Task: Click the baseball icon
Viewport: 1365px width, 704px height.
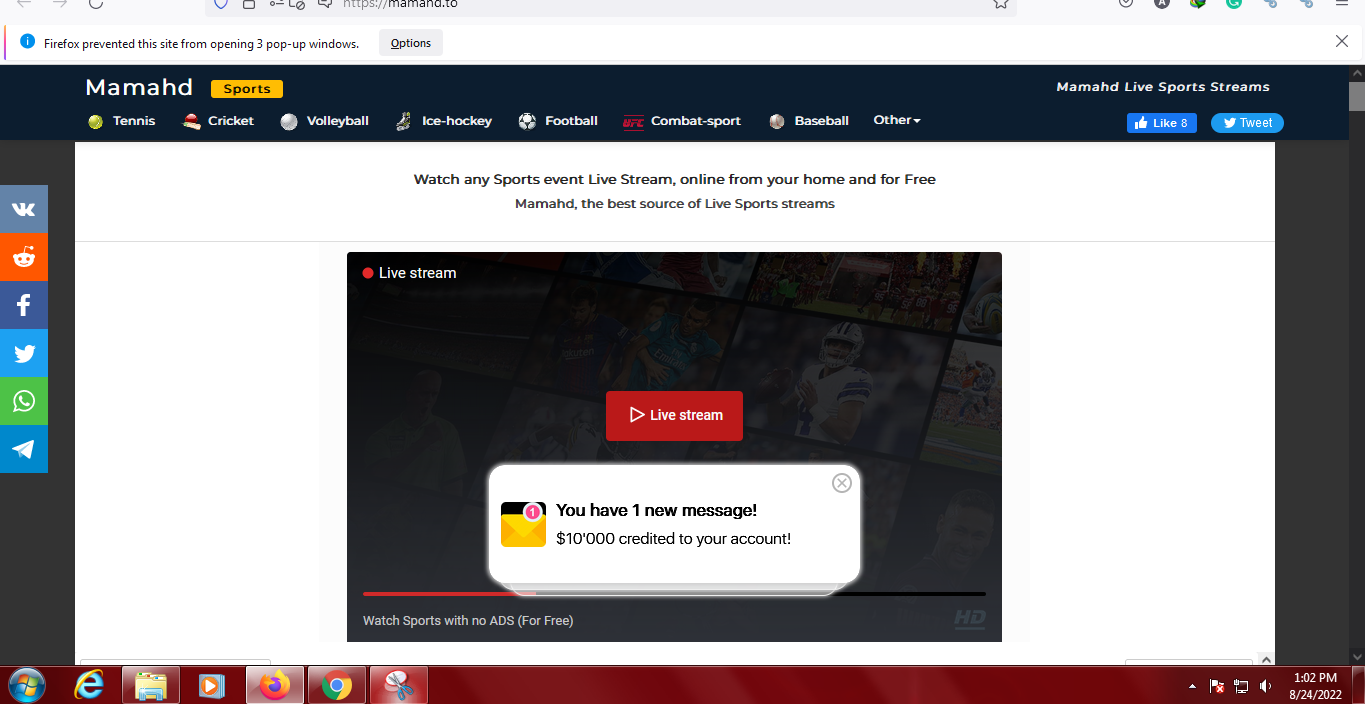Action: tap(777, 122)
